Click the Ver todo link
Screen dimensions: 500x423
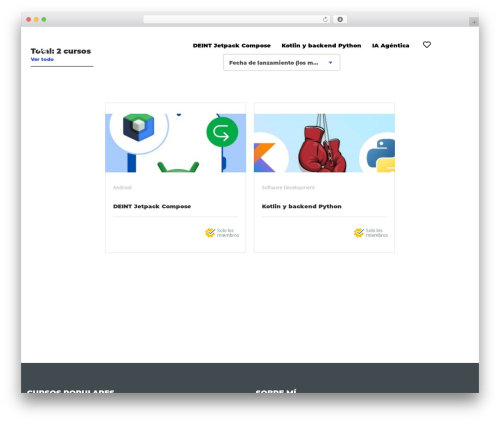pyautogui.click(x=42, y=59)
